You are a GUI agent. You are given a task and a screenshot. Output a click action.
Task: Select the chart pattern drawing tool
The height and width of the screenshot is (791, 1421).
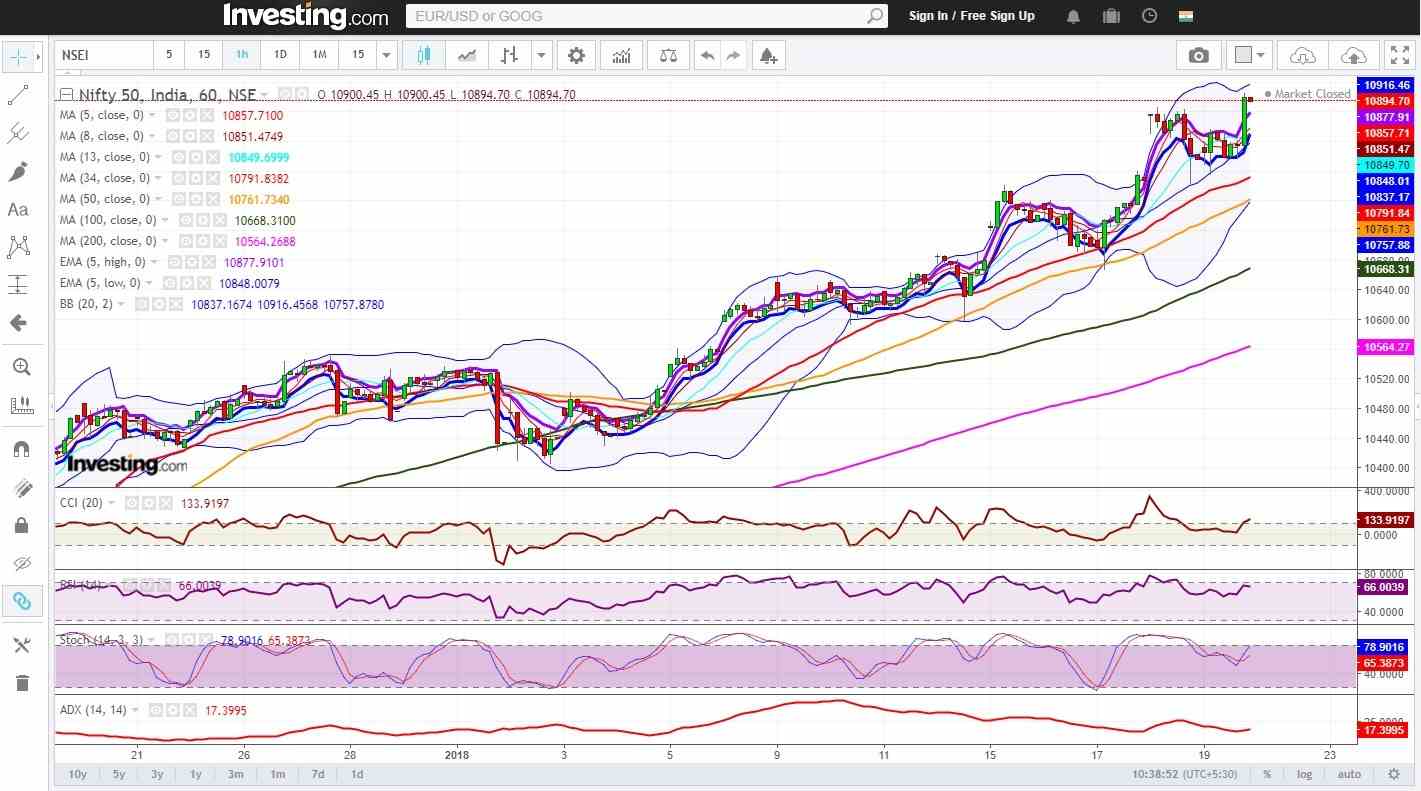coord(18,247)
